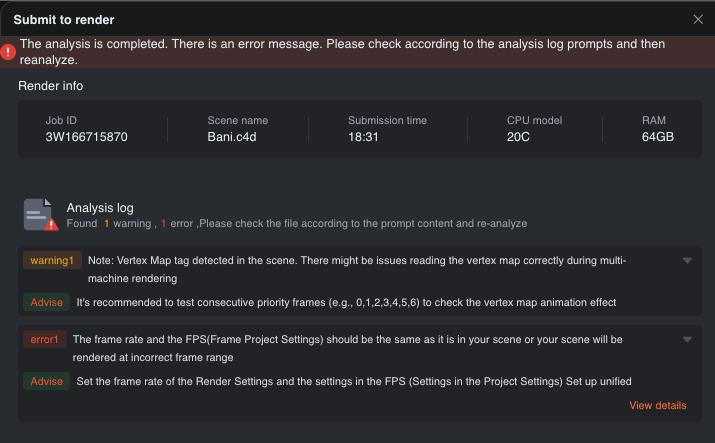
Task: Click the Advise badge under the error
Action: [x=46, y=381]
